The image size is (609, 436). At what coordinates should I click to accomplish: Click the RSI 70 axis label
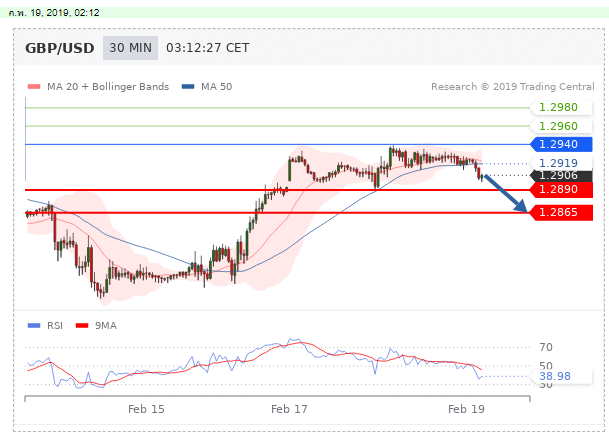(546, 347)
